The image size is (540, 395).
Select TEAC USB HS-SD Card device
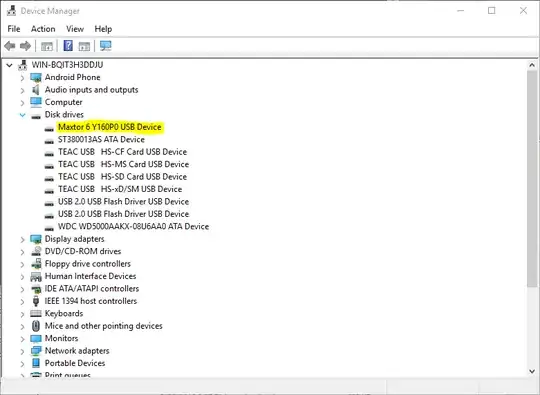click(122, 177)
